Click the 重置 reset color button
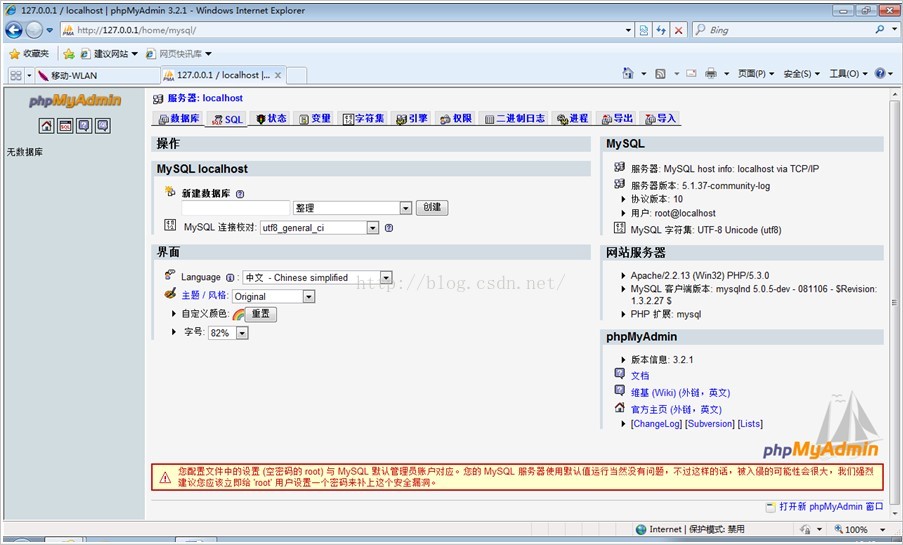Screen dimensions: 903x545 [x=261, y=314]
